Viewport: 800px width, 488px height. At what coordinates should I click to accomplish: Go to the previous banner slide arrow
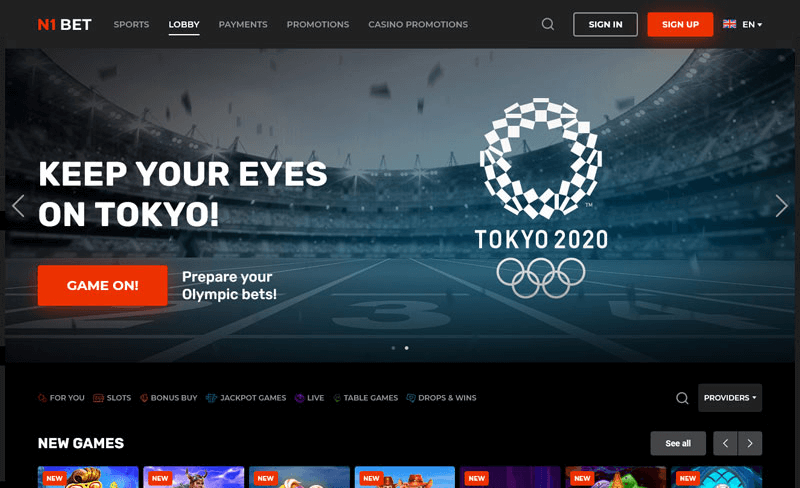[x=18, y=206]
